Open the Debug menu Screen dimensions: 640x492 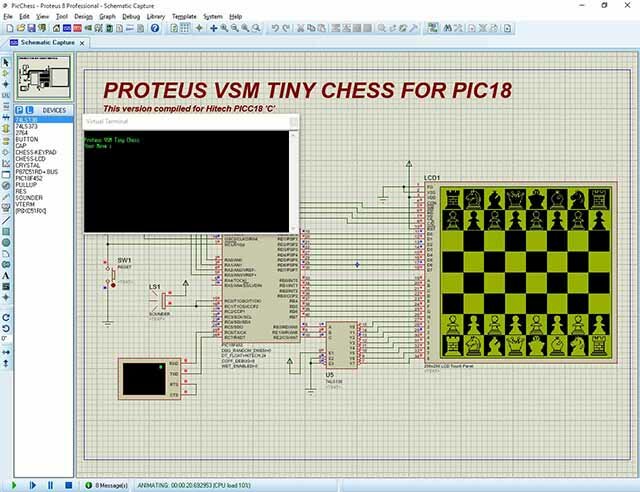click(131, 16)
